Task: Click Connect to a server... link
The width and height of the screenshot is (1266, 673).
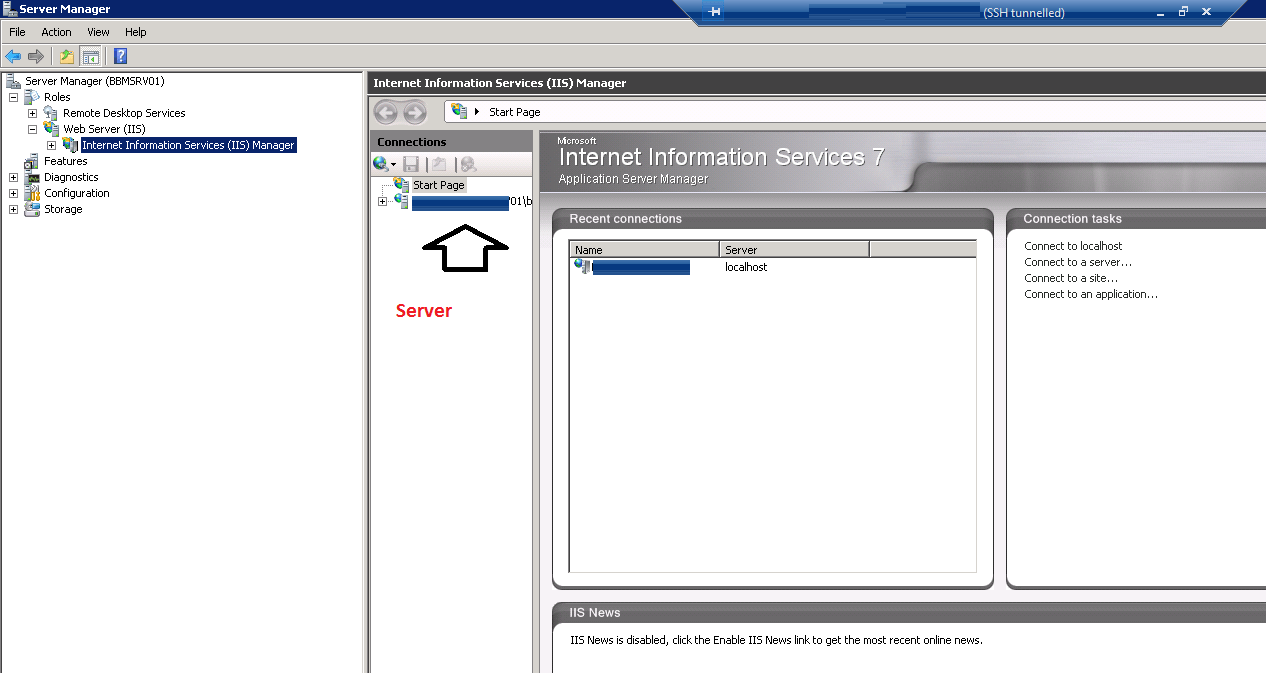Action: 1078,262
